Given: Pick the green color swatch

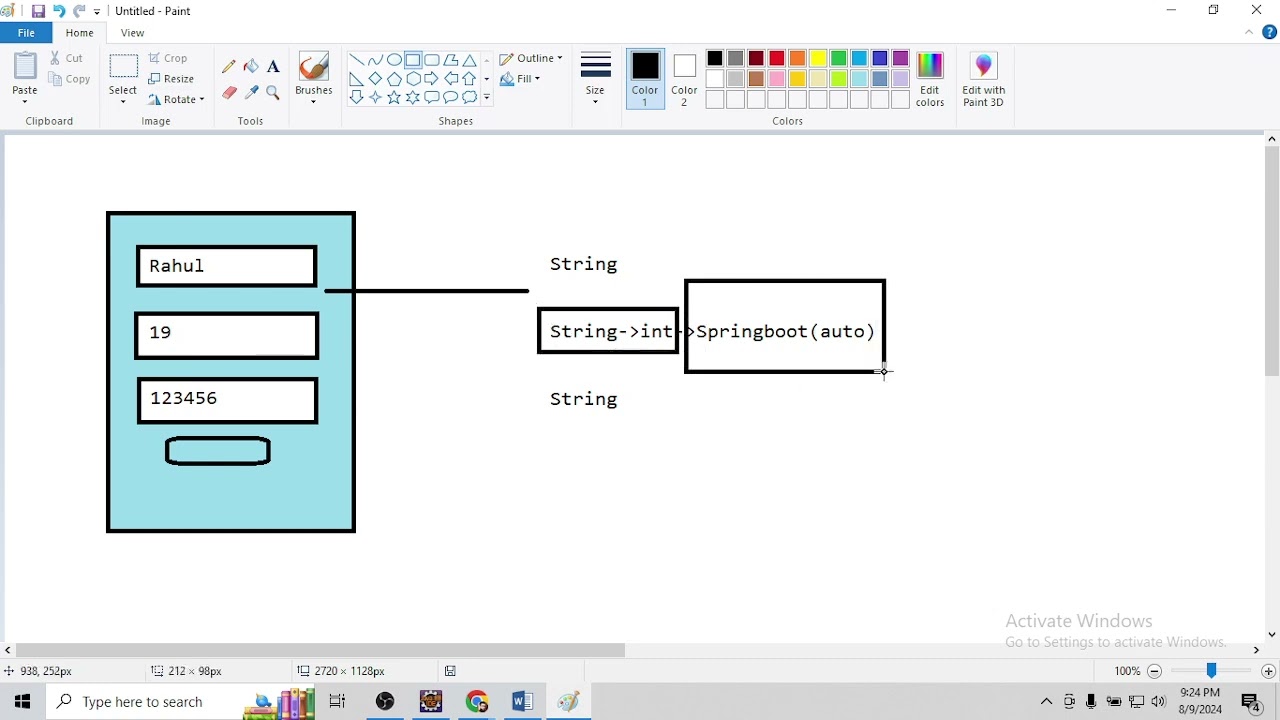Looking at the screenshot, I should point(838,58).
